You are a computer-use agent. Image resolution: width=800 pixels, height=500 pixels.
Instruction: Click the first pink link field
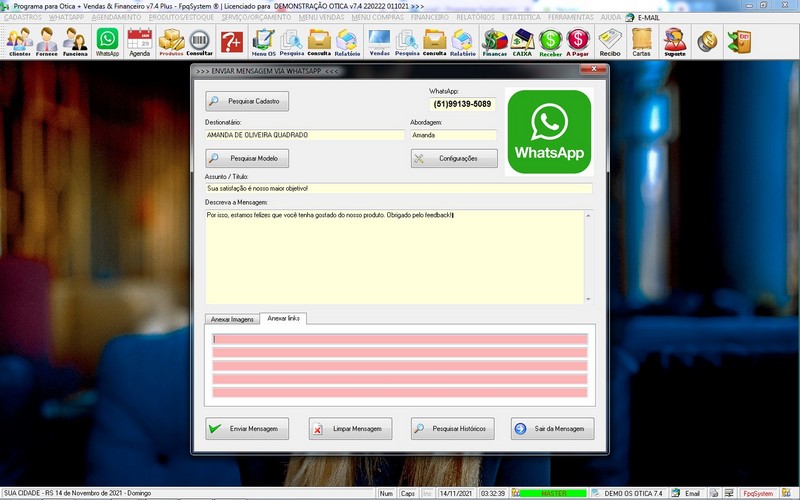pos(400,339)
